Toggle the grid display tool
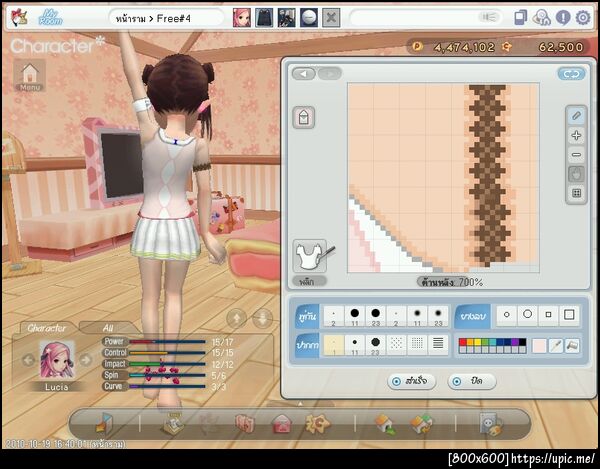Viewport: 600px width, 469px height. point(576,193)
